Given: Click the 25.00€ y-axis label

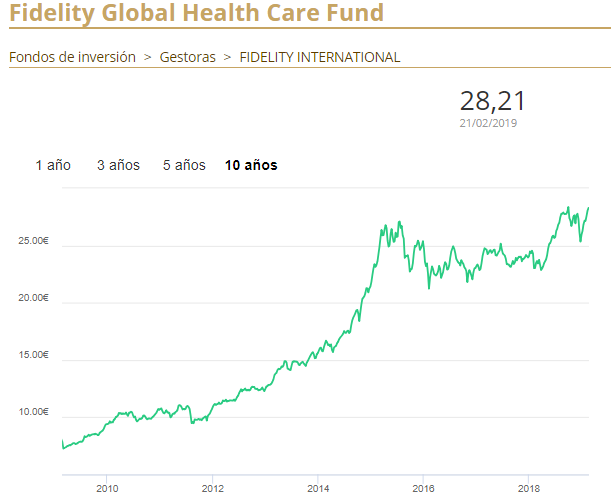Looking at the screenshot, I should pyautogui.click(x=34, y=241).
